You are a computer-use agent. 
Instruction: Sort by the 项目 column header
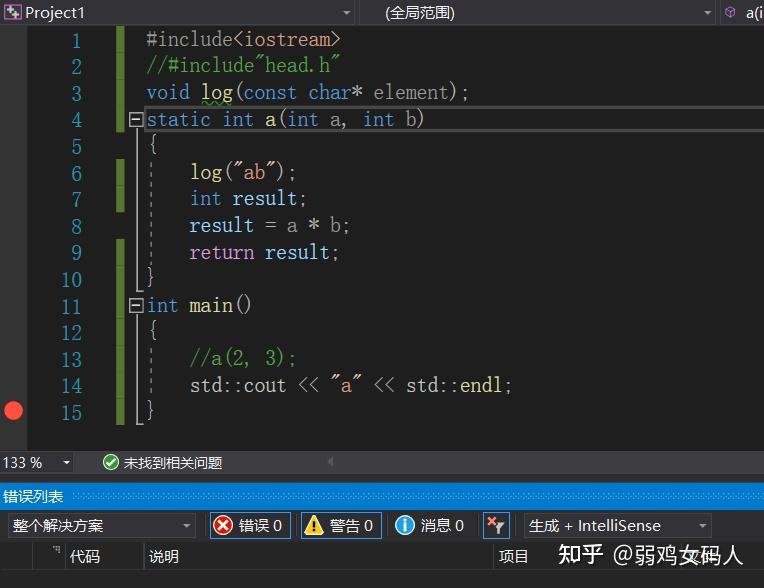point(514,556)
